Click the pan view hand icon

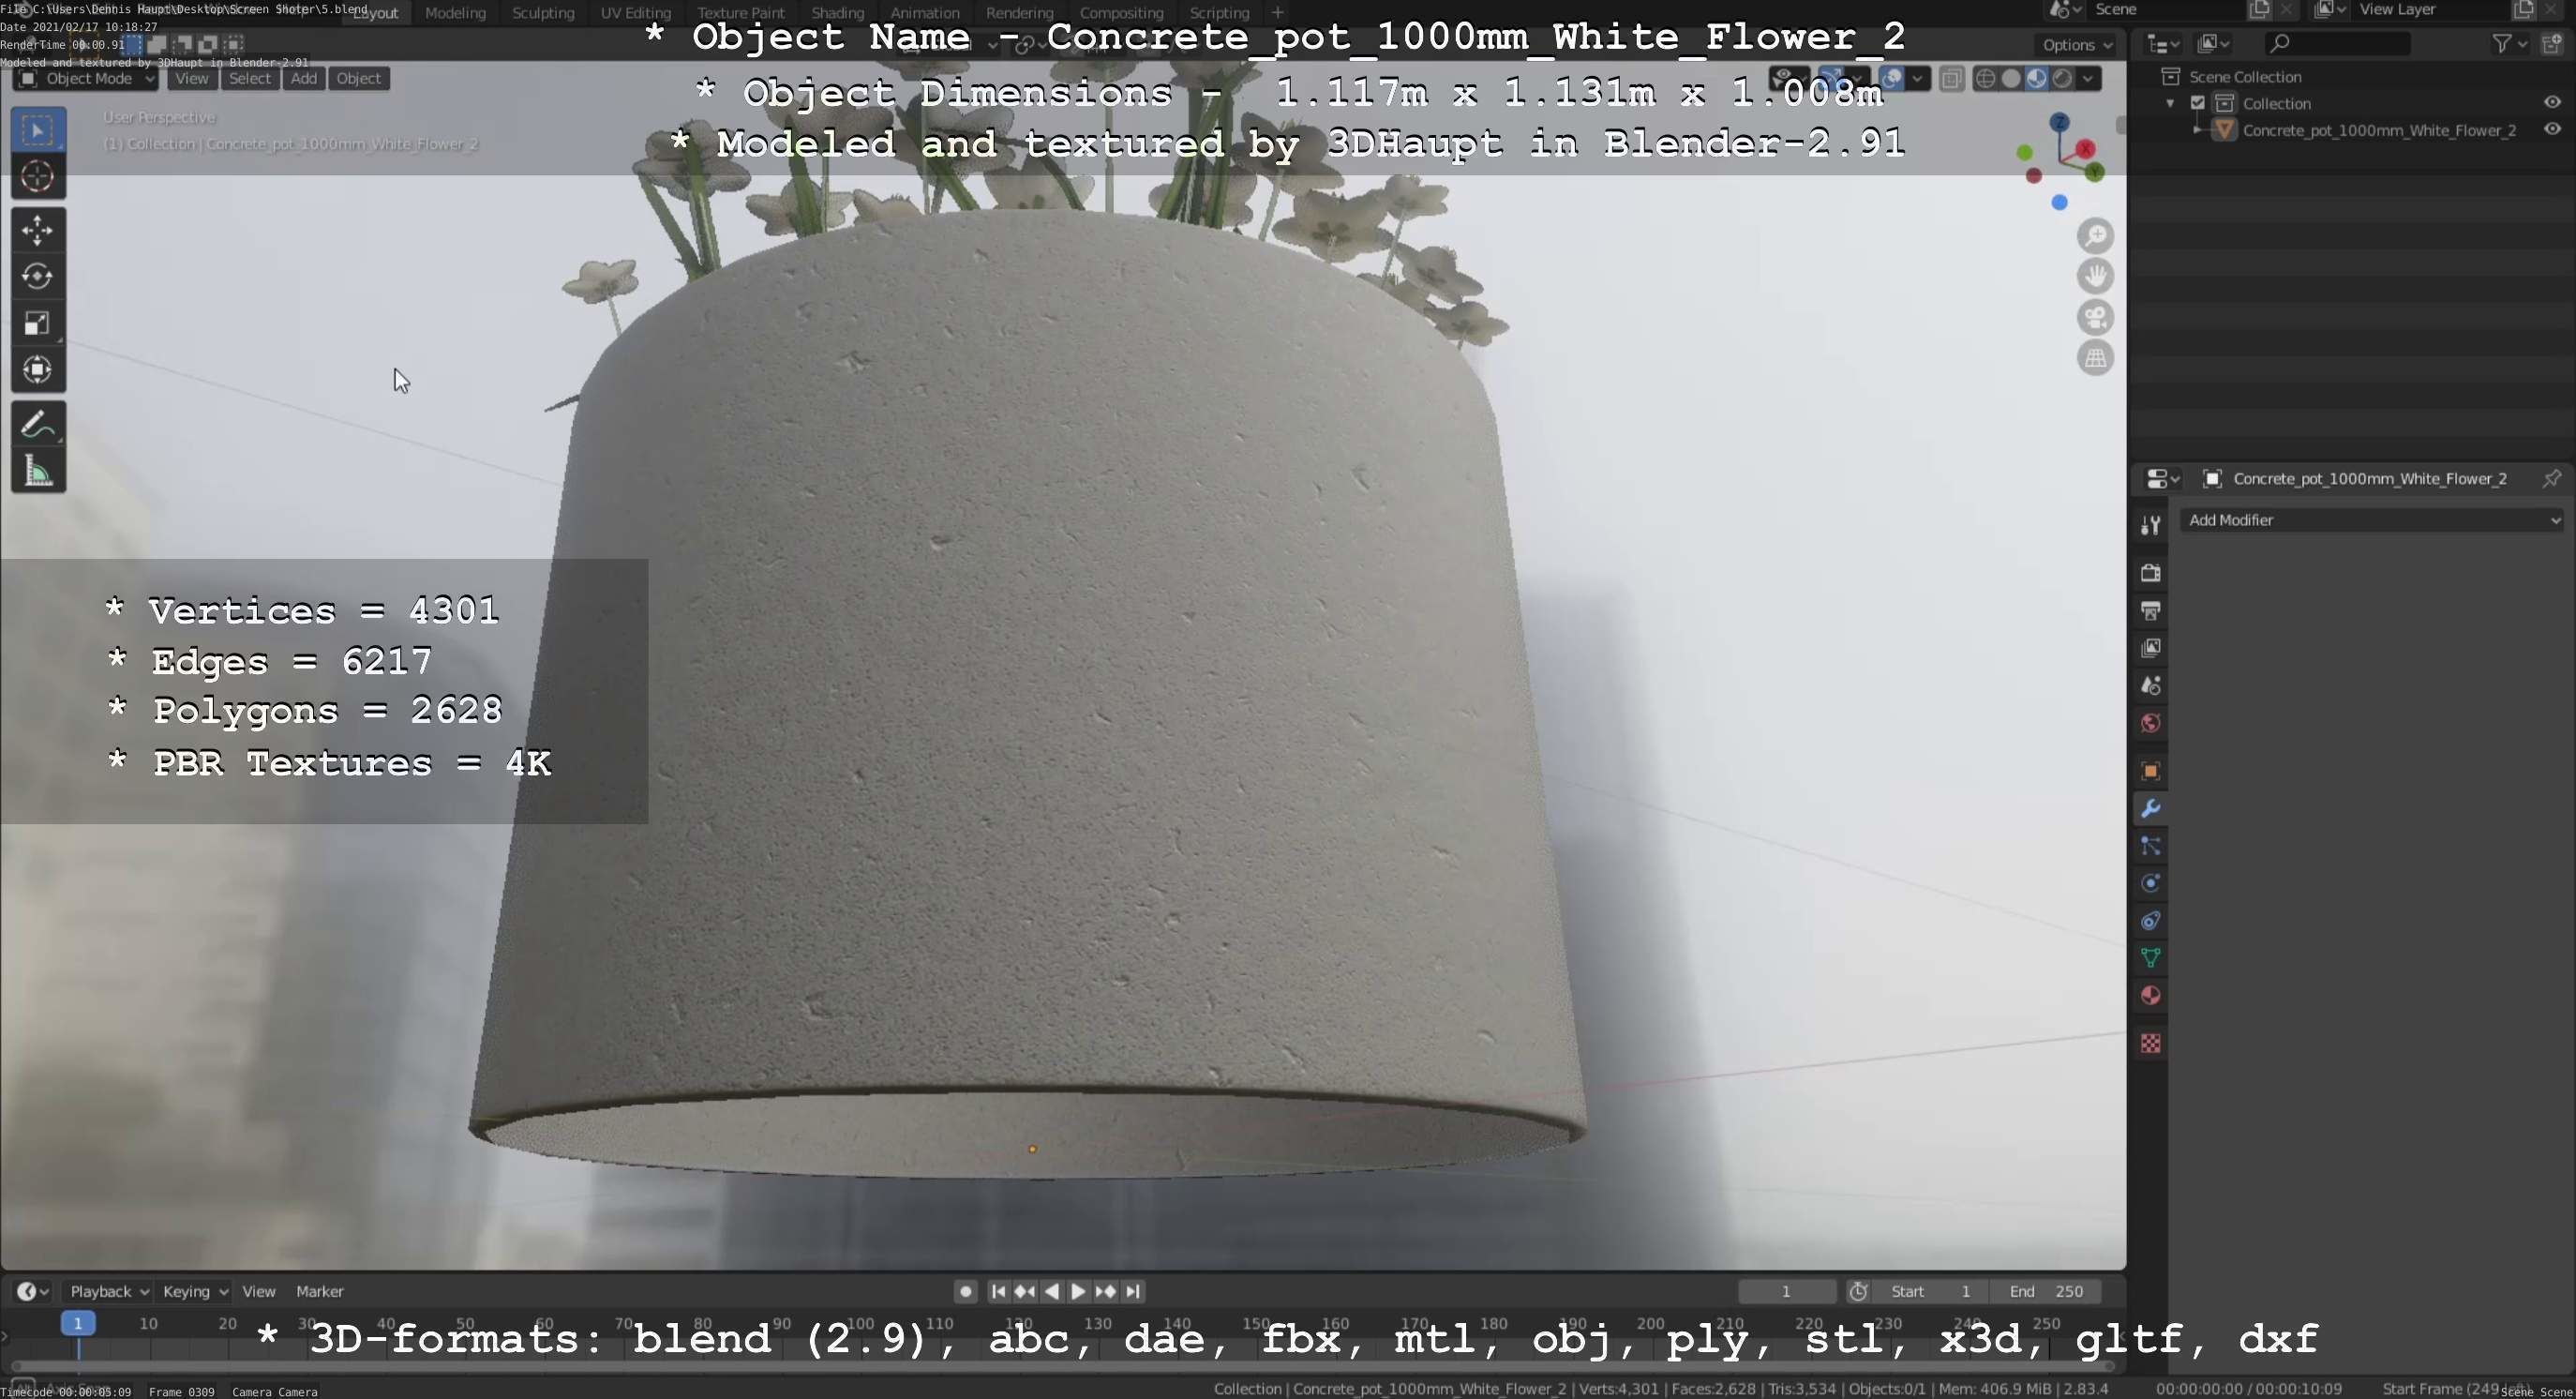click(2095, 276)
